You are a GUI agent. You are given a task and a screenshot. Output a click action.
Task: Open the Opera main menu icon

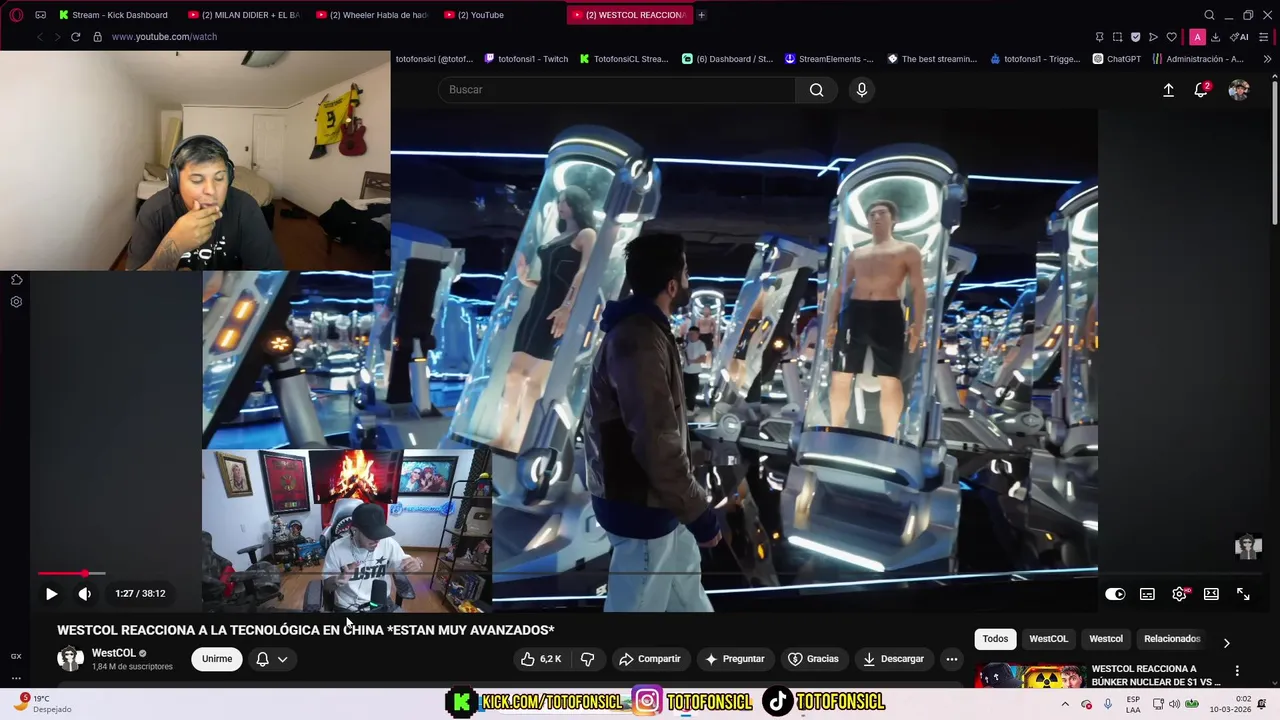(x=16, y=15)
